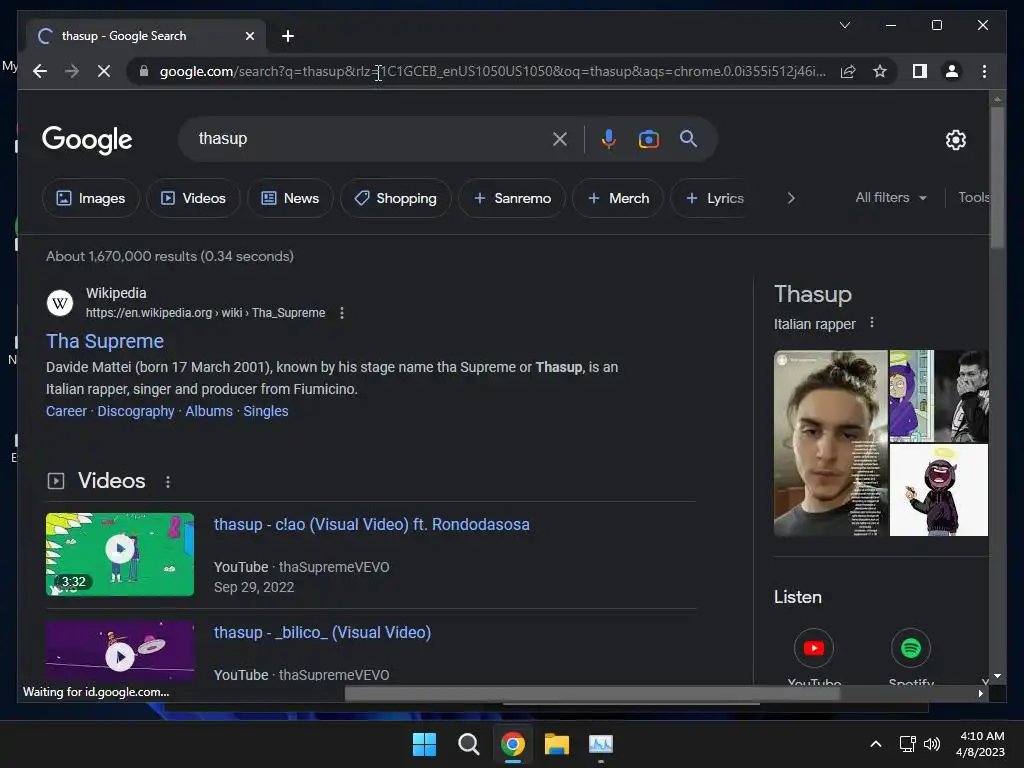
Task: Open large Thasup portrait photo
Action: tap(831, 443)
